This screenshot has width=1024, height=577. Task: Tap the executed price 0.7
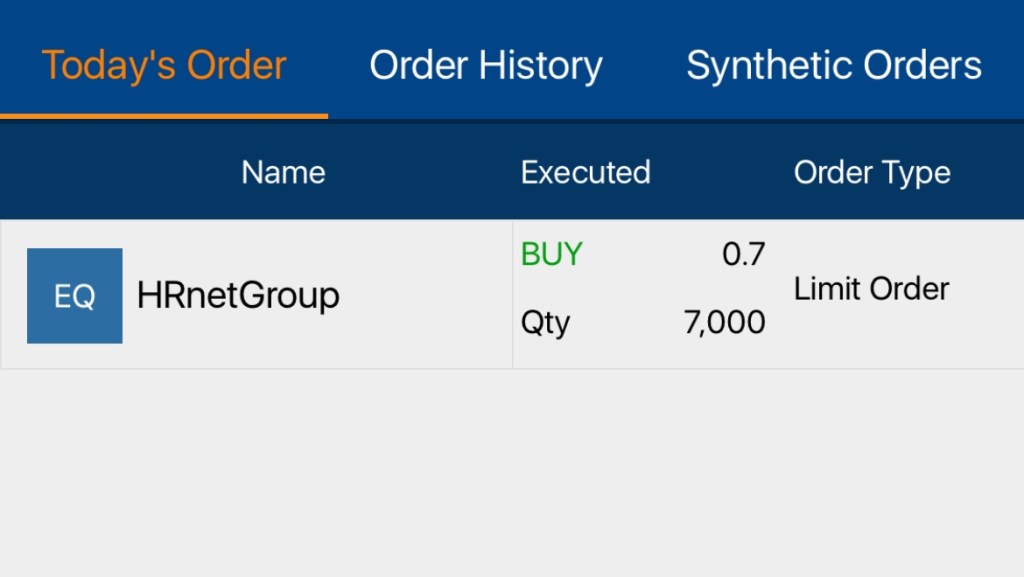(743, 255)
